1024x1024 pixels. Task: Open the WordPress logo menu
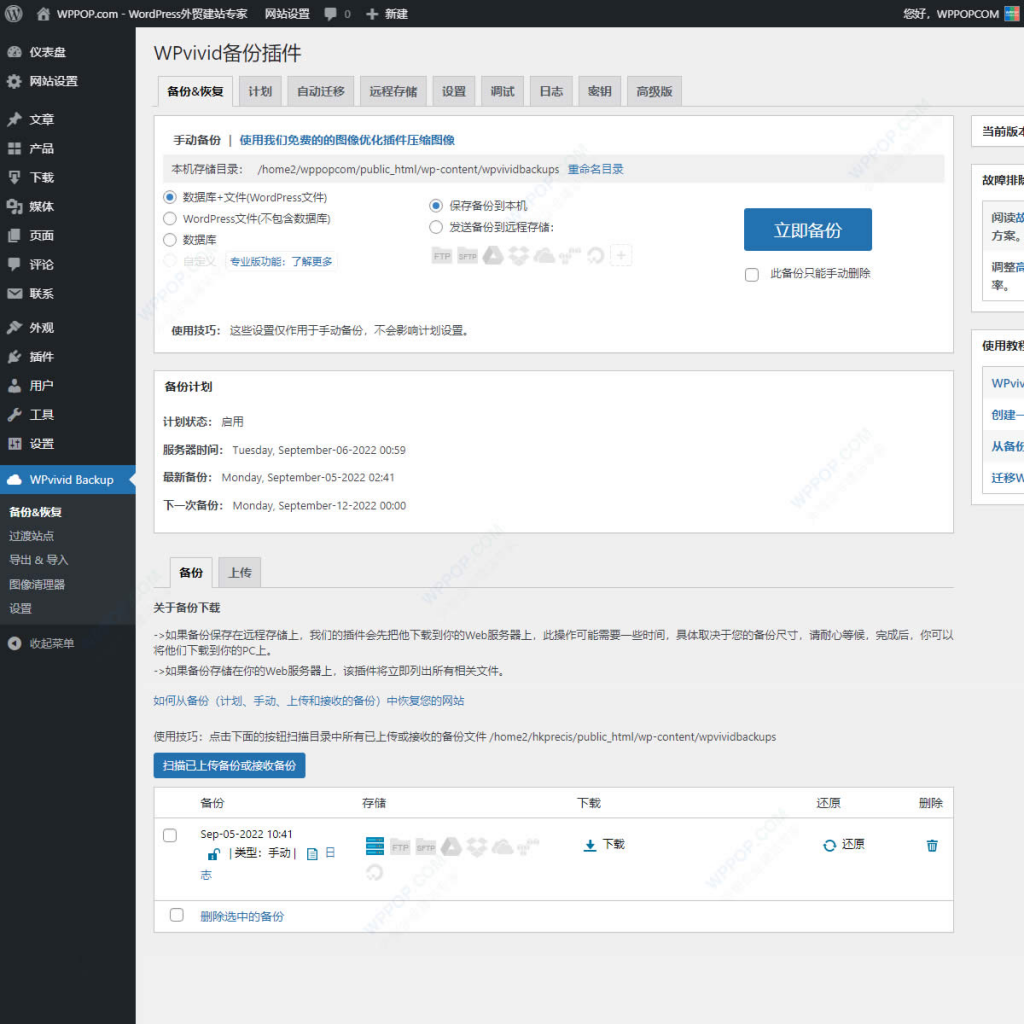pyautogui.click(x=14, y=14)
